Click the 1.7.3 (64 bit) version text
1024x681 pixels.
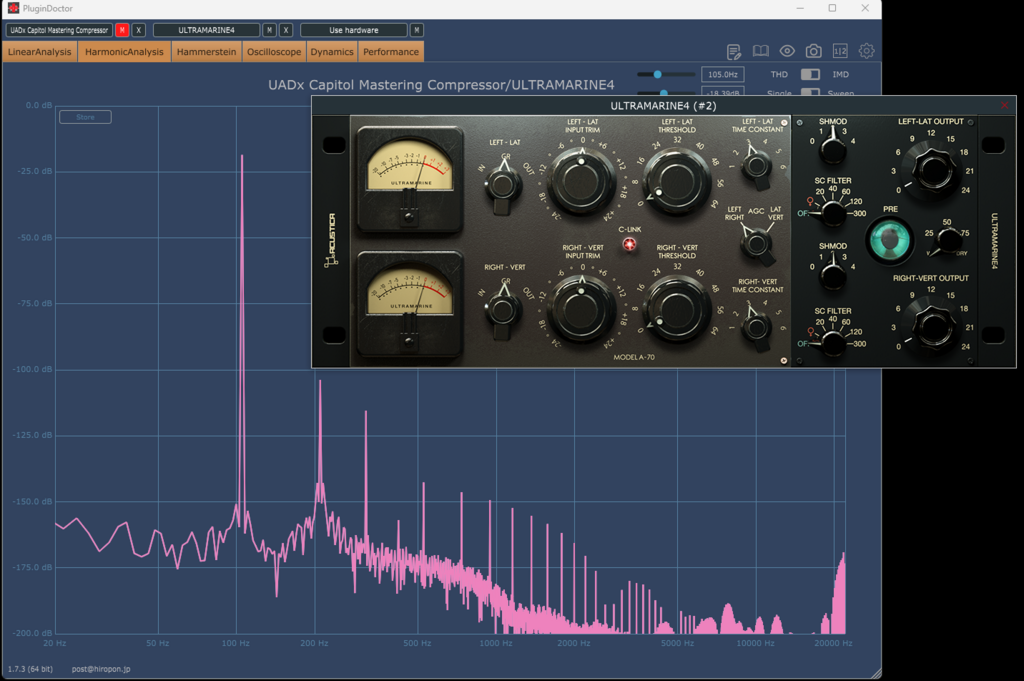(30, 669)
